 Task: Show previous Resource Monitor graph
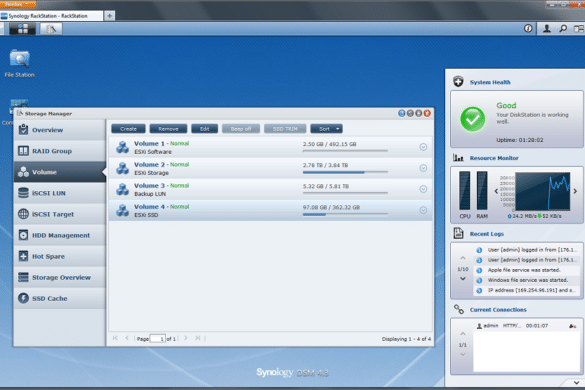click(496, 191)
